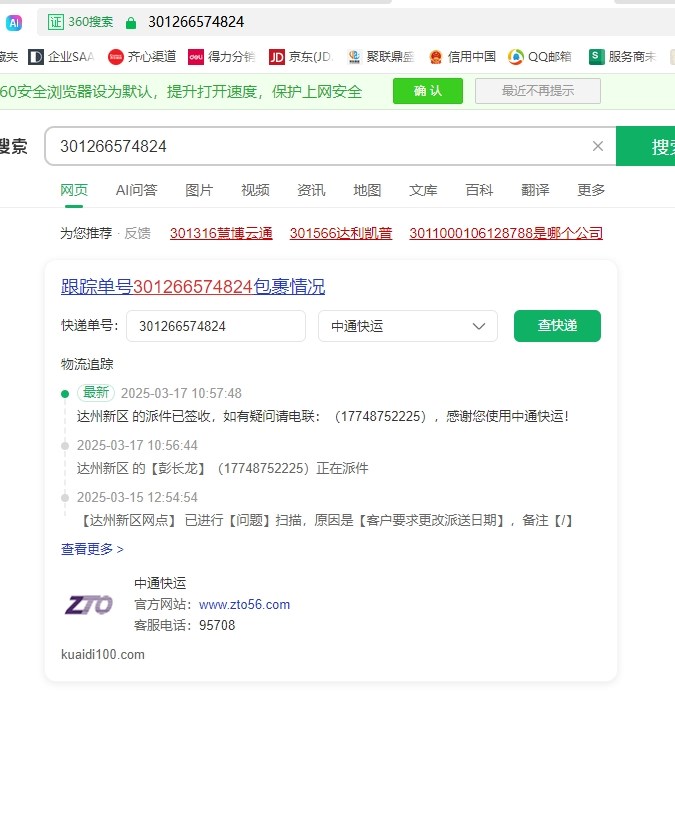The width and height of the screenshot is (675, 836).
Task: Click the green padlock security icon
Action: click(x=131, y=22)
